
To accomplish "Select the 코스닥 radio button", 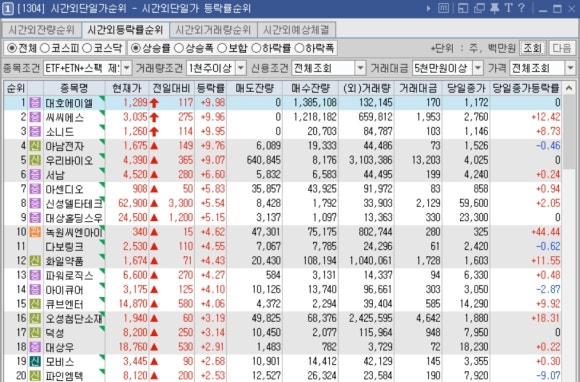I will pos(87,48).
